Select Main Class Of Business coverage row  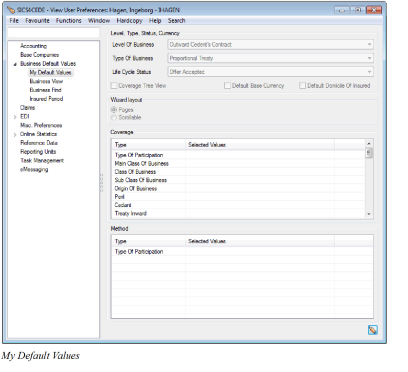238,163
